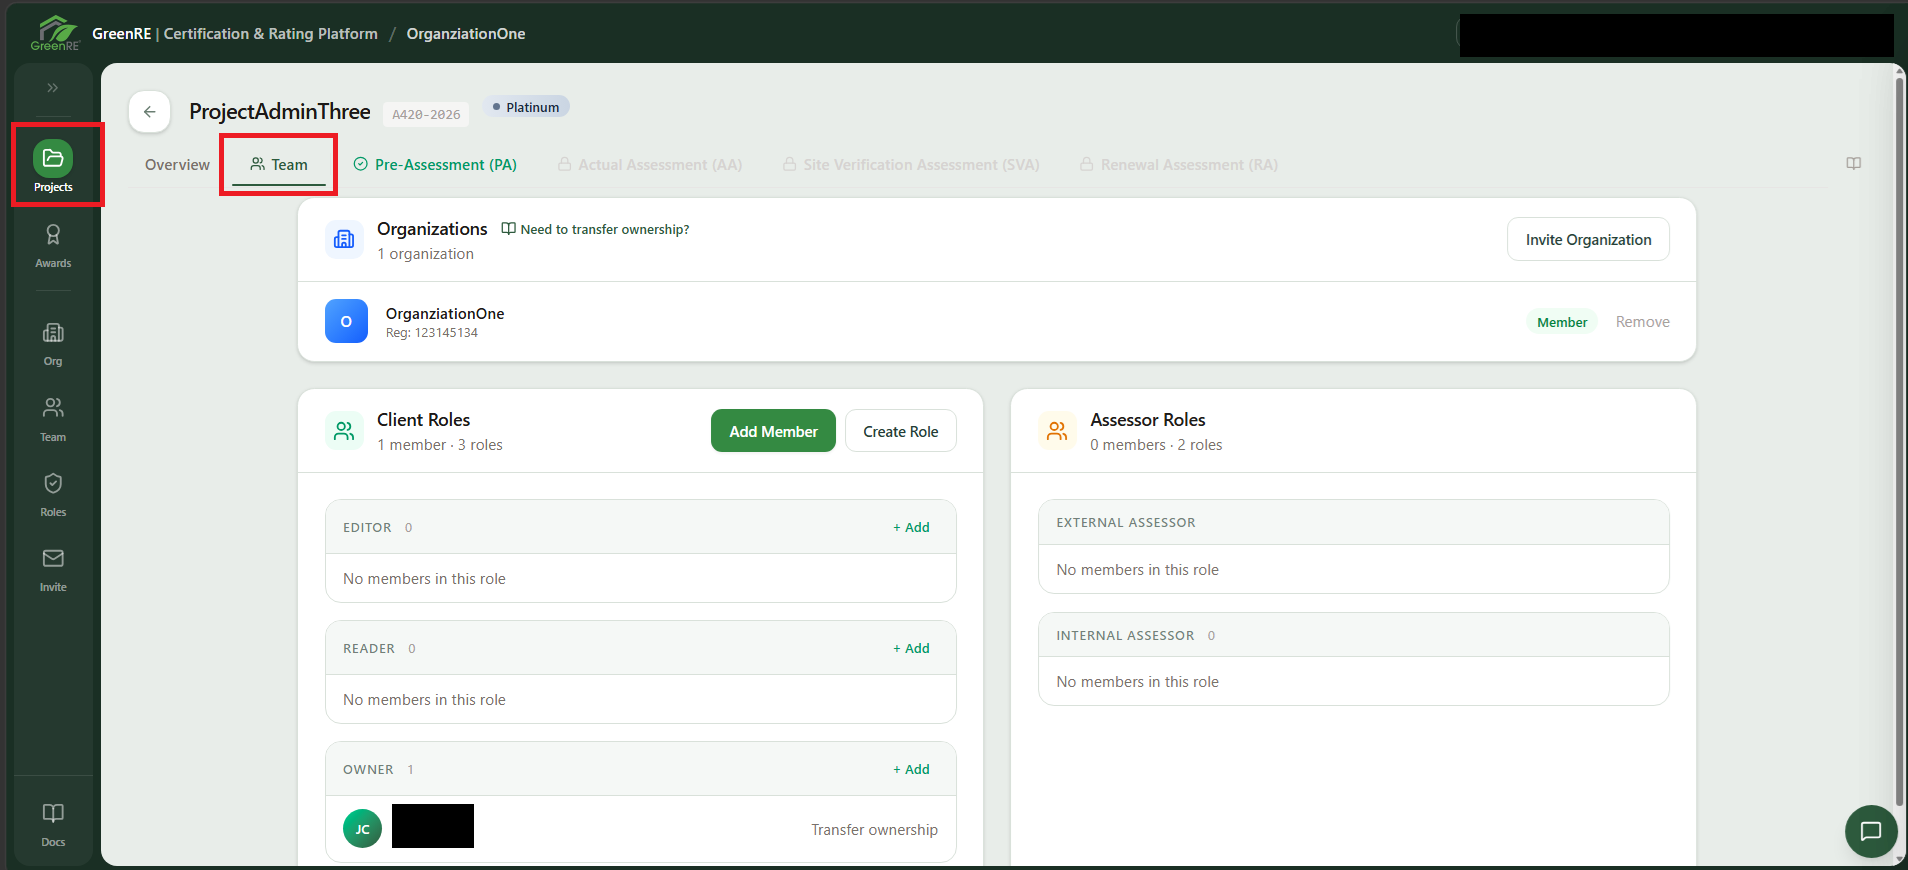The height and width of the screenshot is (870, 1908).
Task: Add a member to the Owner role
Action: tap(911, 769)
